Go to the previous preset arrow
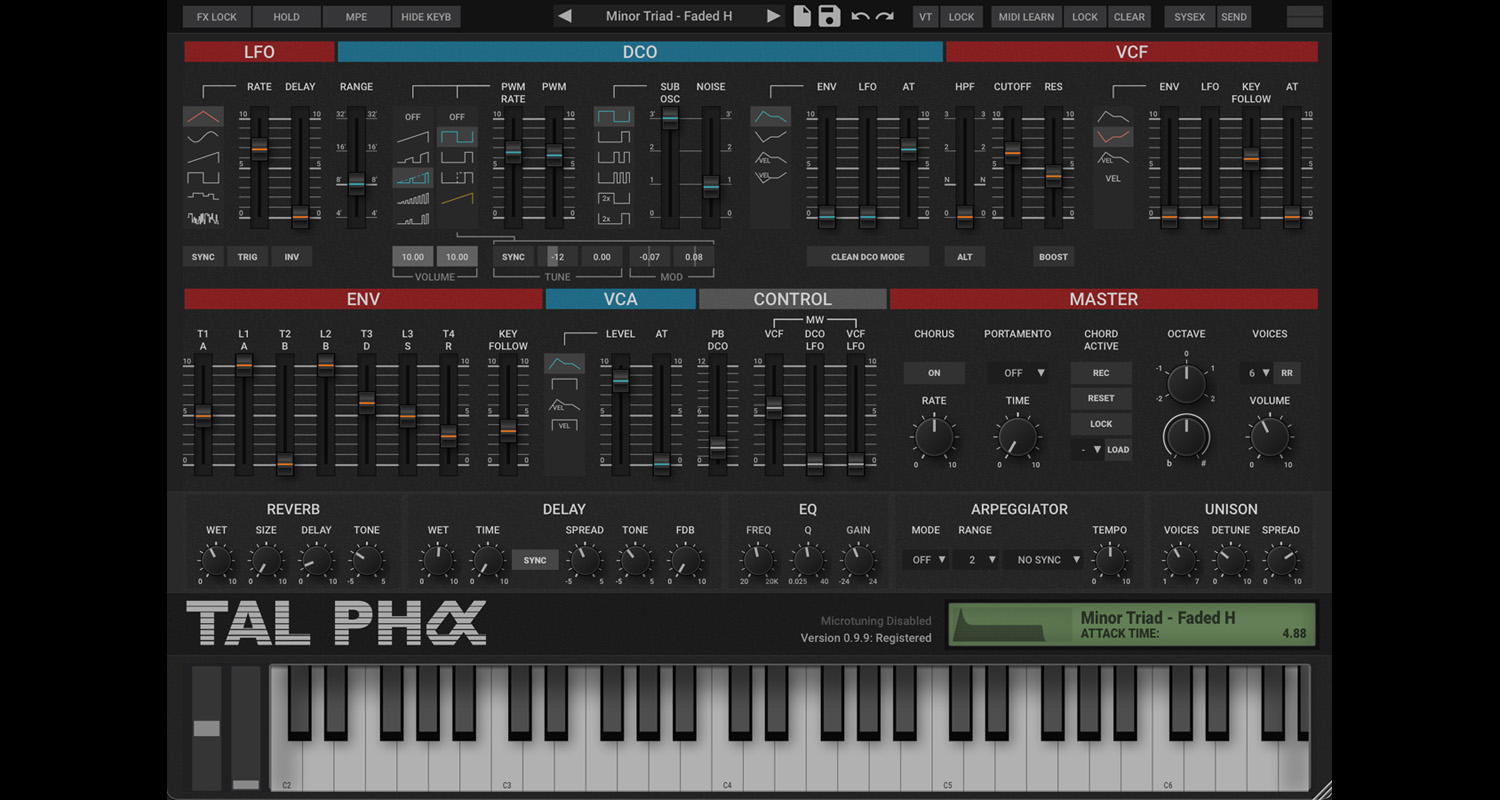 click(565, 16)
